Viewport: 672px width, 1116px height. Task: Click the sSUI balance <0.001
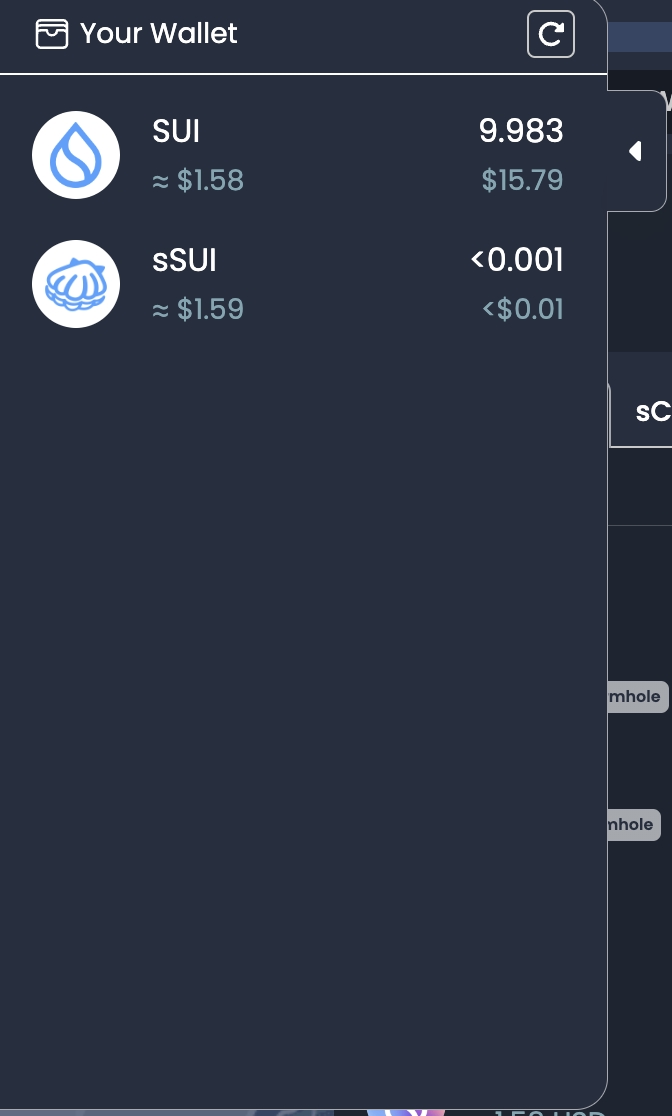(x=517, y=260)
